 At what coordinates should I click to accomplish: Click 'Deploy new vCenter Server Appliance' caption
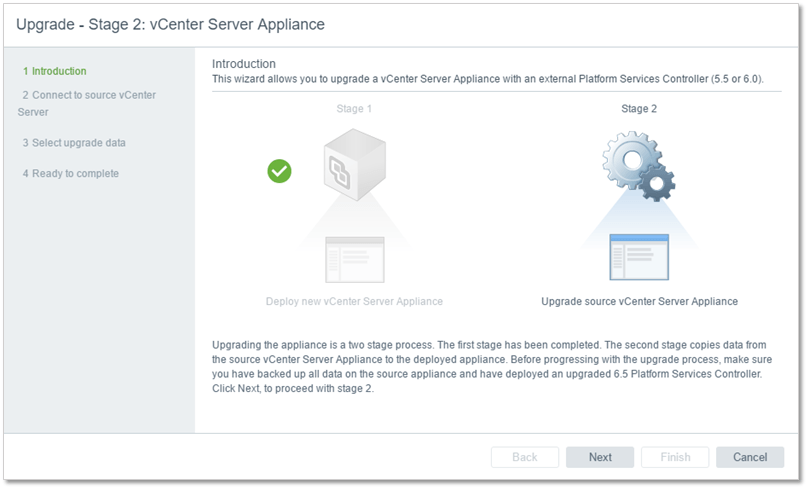click(355, 301)
